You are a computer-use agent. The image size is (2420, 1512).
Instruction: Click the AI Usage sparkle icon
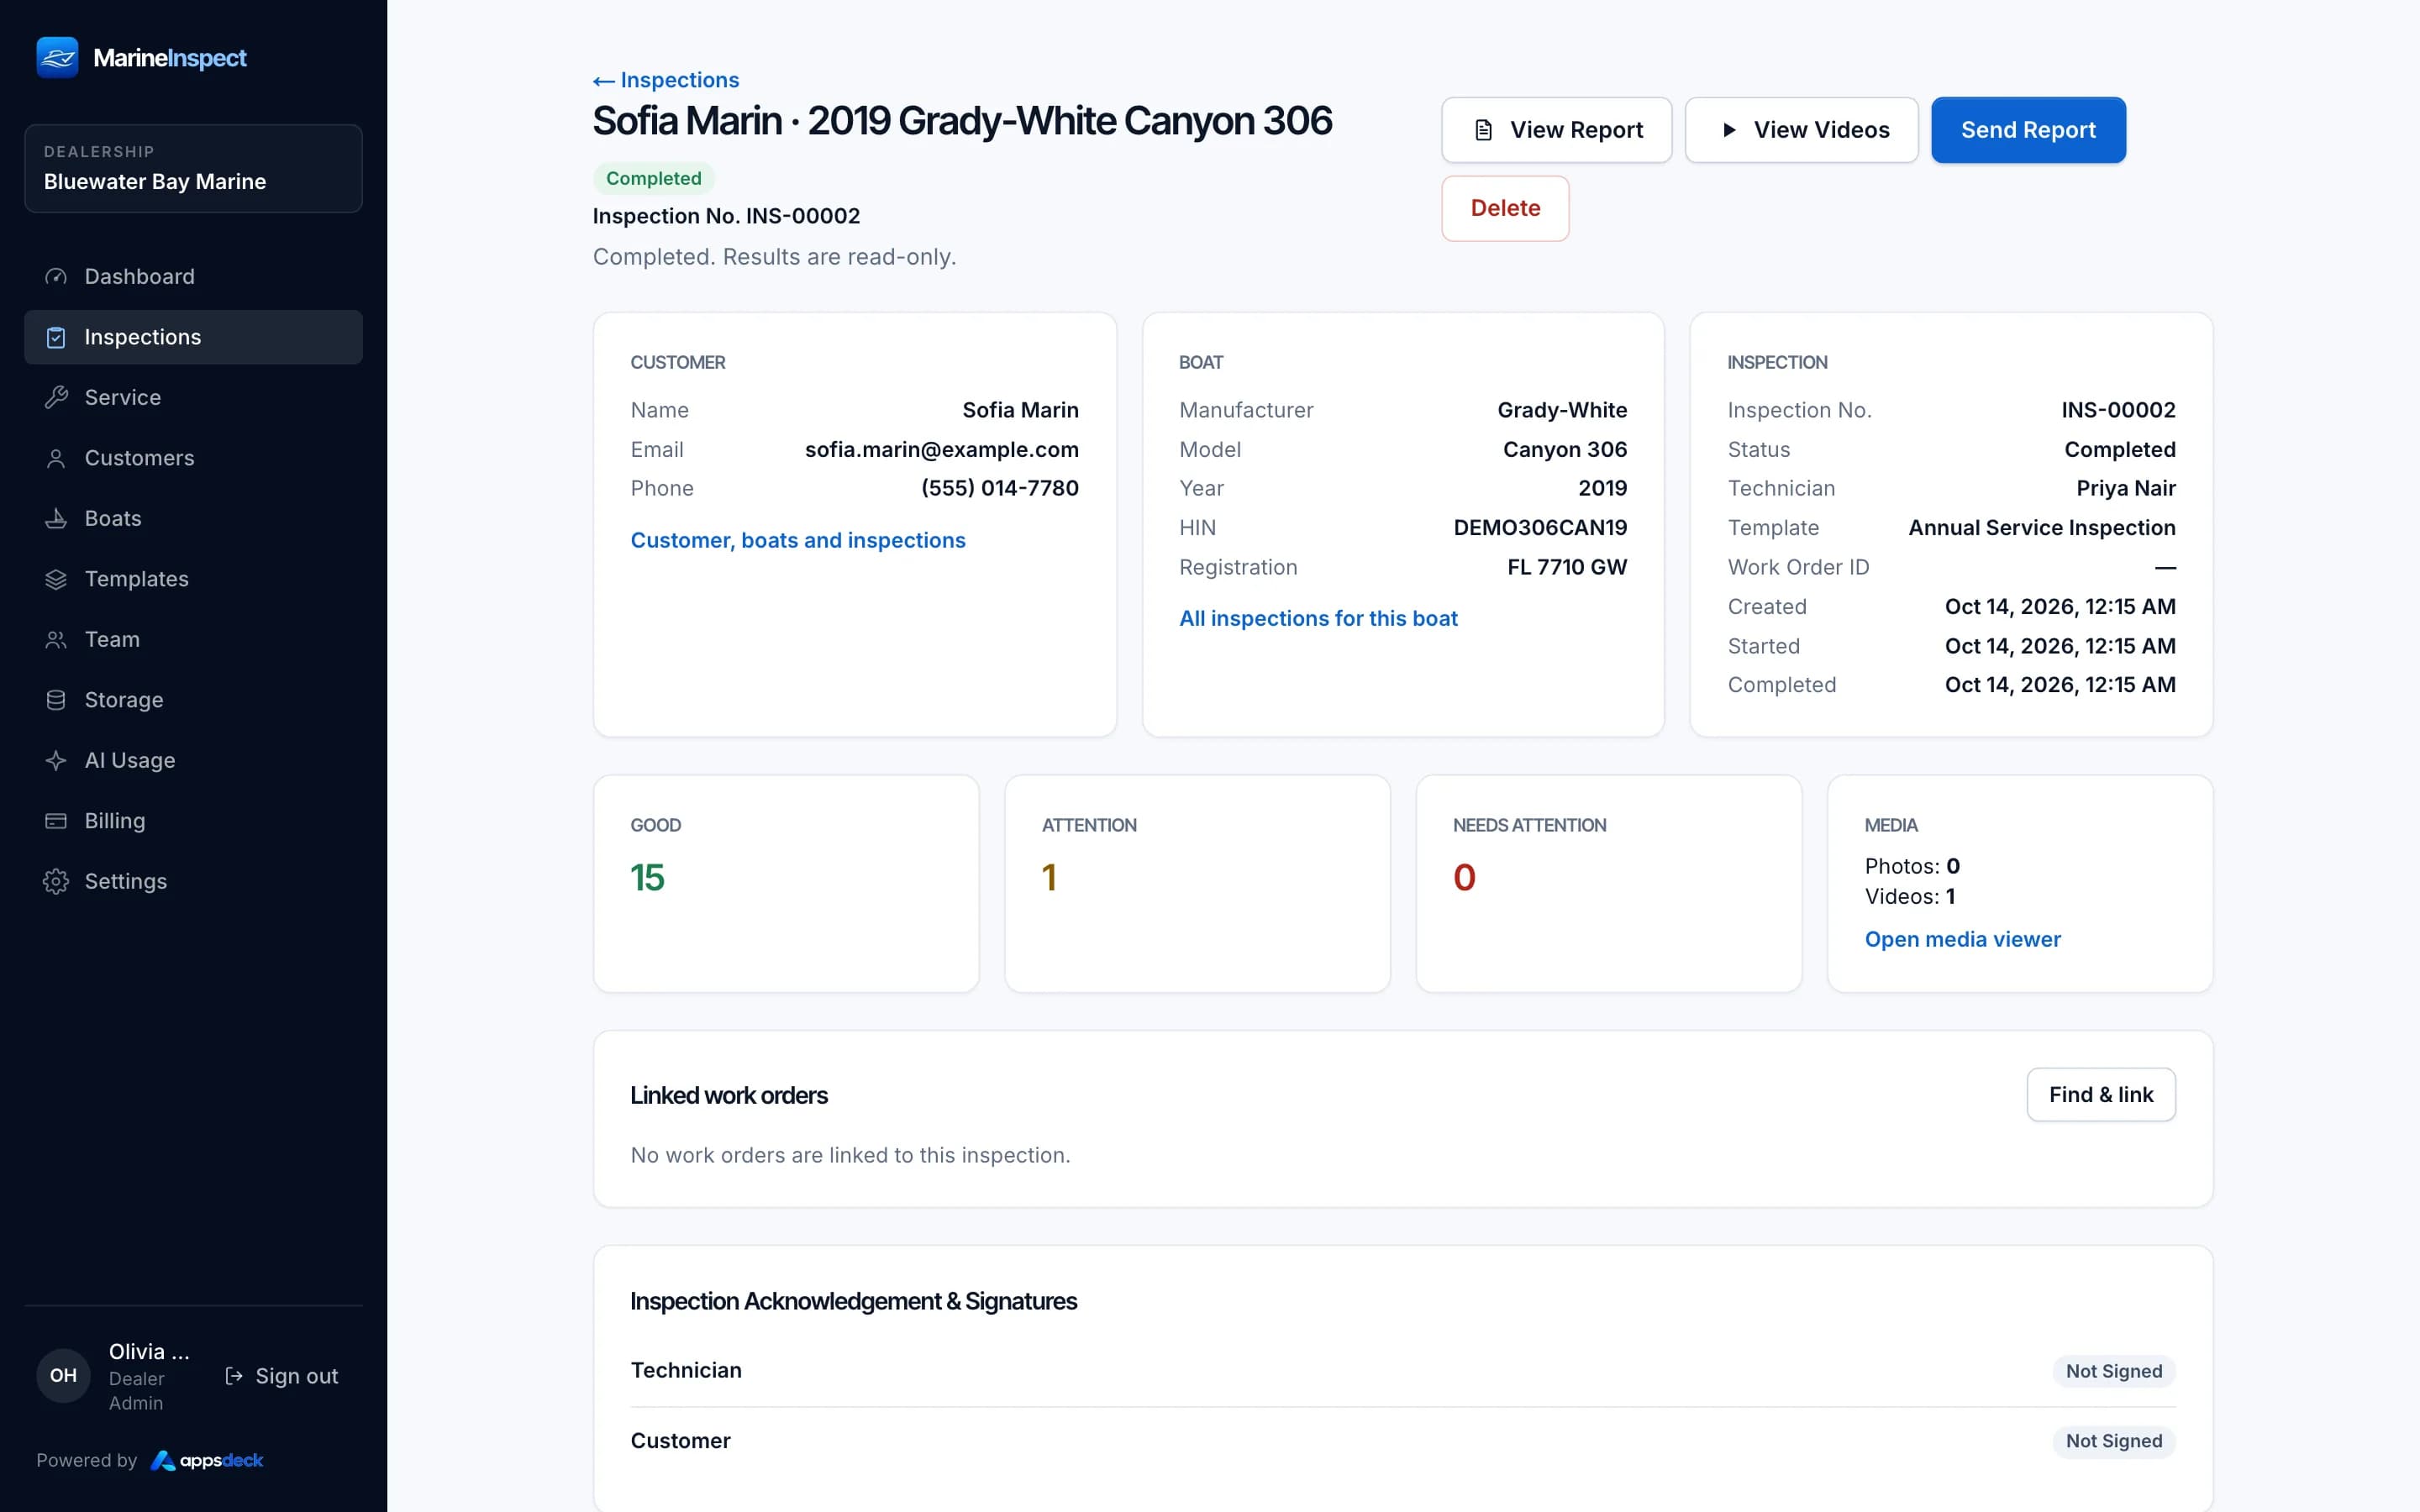(x=56, y=761)
